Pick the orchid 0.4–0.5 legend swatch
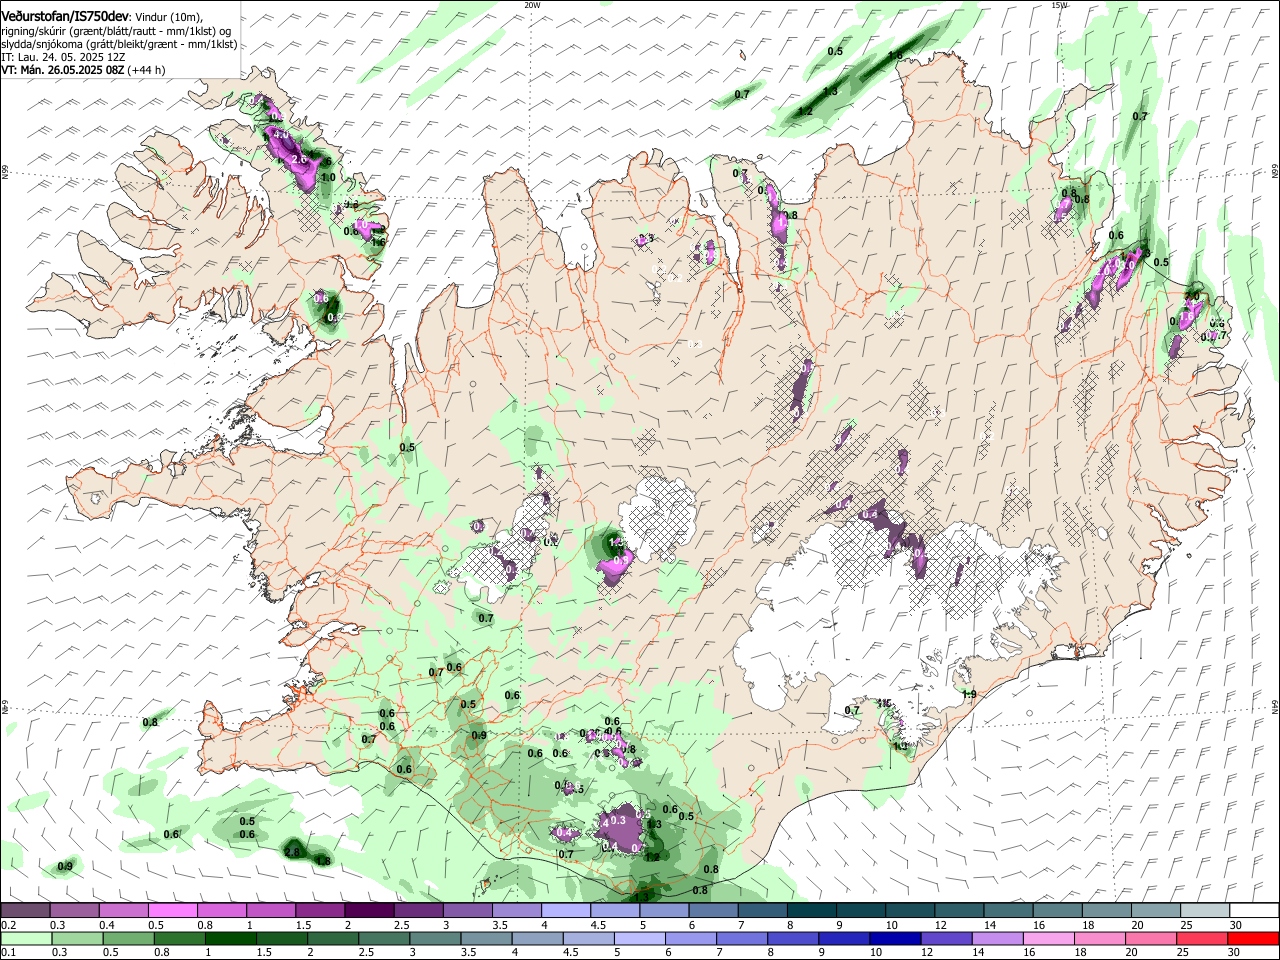Image resolution: width=1280 pixels, height=960 pixels. click(x=123, y=910)
